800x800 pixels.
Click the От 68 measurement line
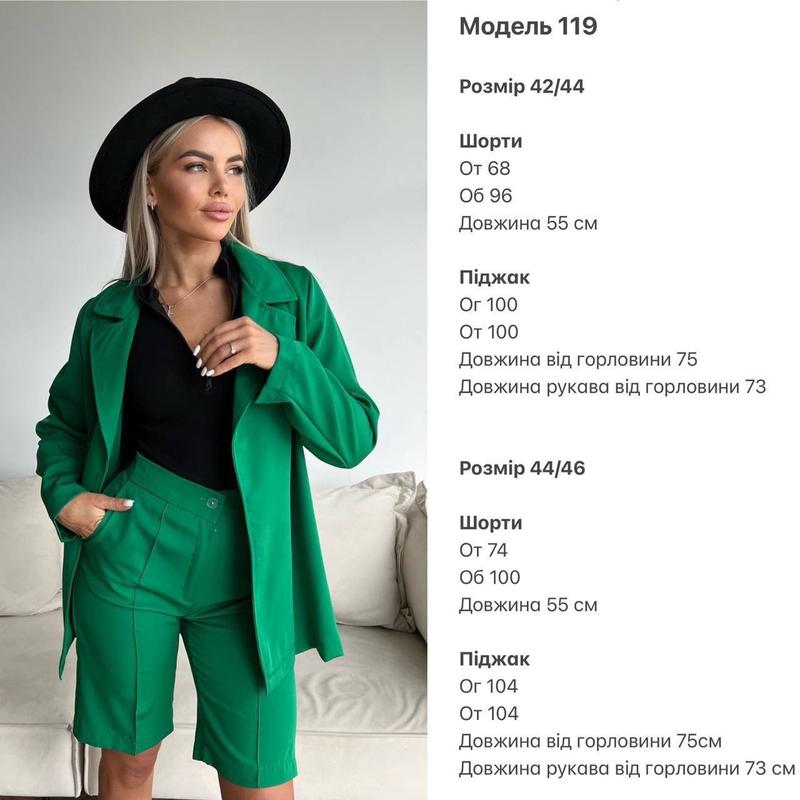point(484,168)
